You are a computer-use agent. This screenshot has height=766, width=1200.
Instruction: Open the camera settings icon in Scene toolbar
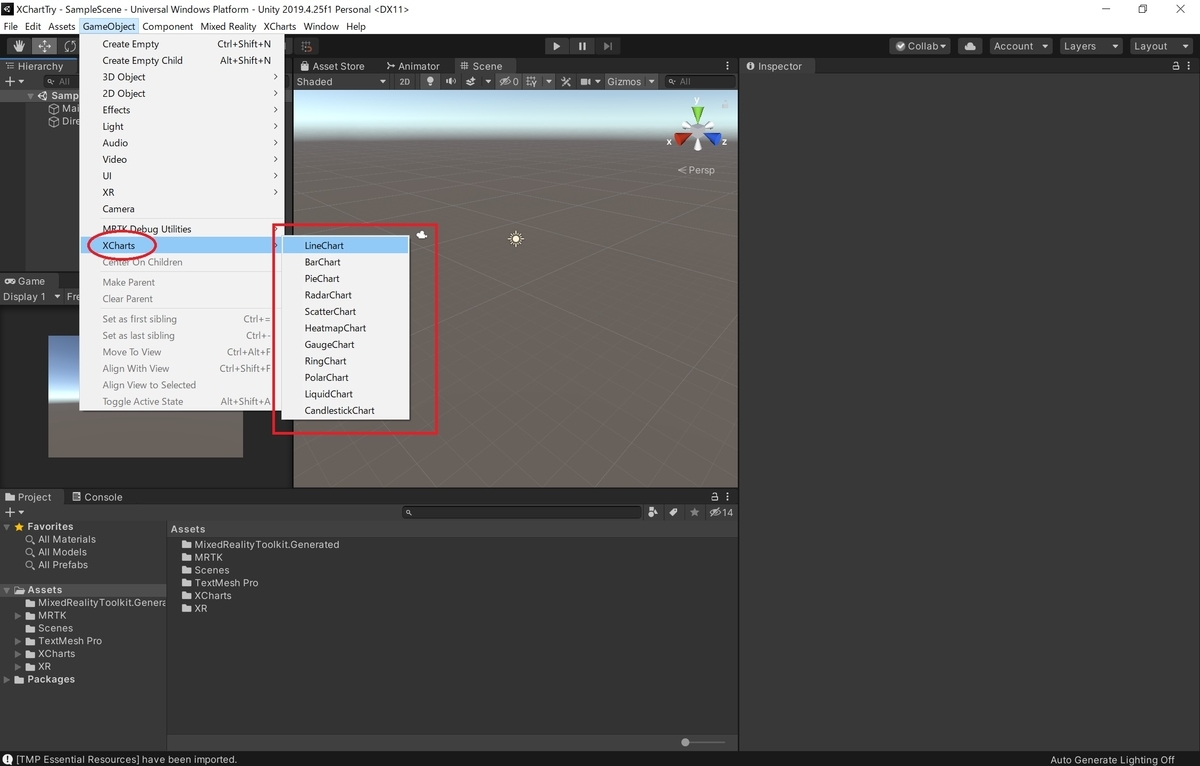(x=588, y=81)
